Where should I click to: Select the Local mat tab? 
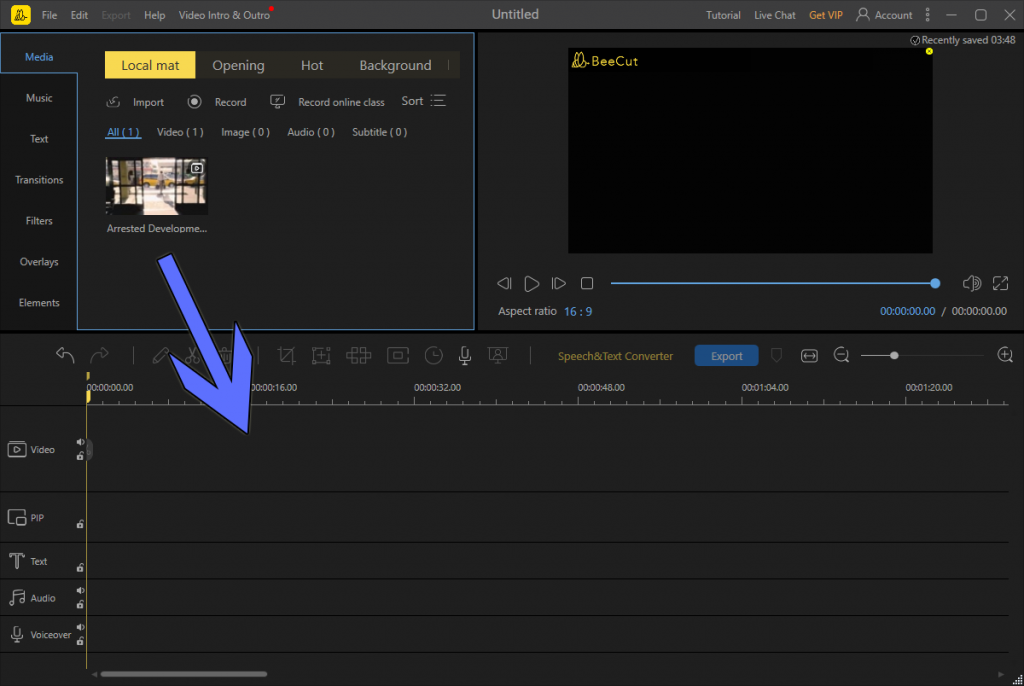tap(150, 65)
